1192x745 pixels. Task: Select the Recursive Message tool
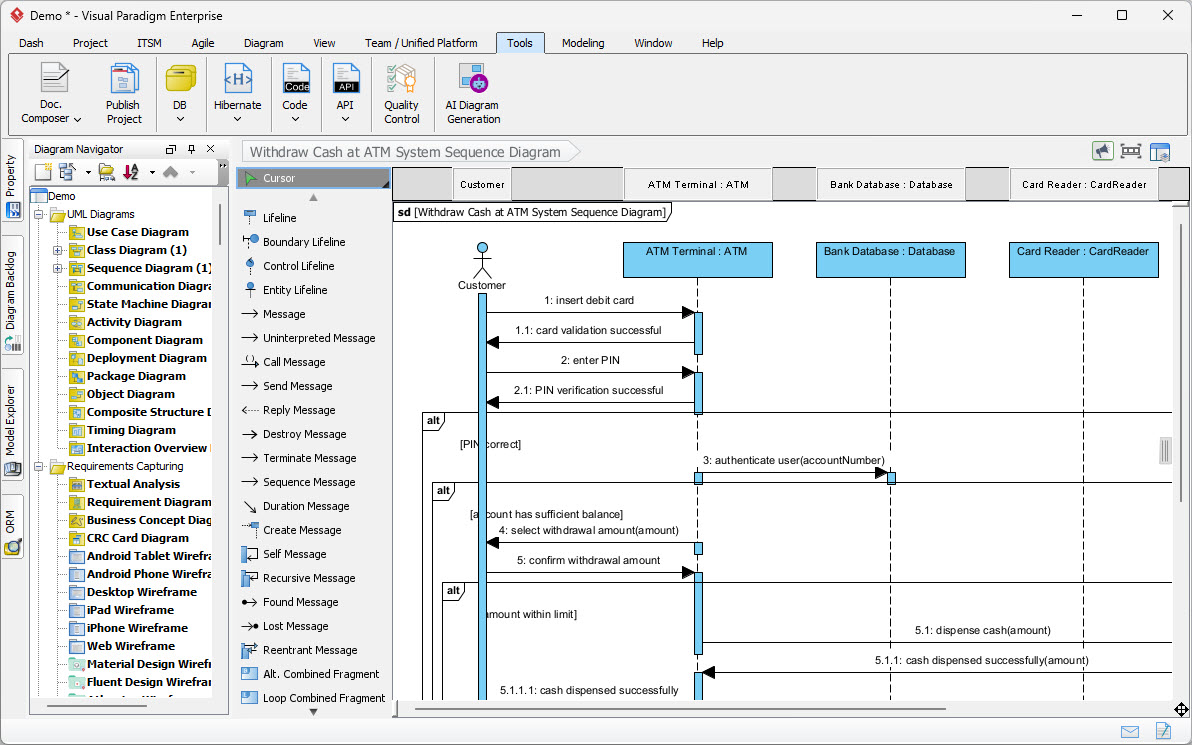[313, 578]
